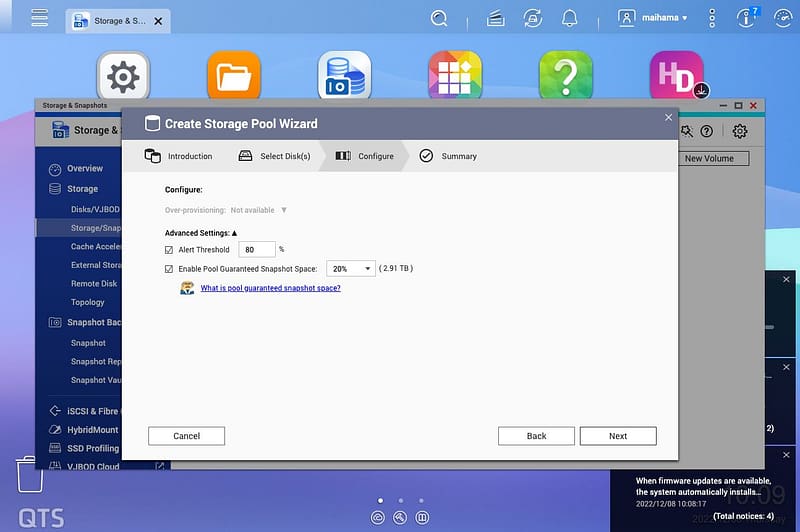Close the Create Storage Pool Wizard
The height and width of the screenshot is (532, 800).
[x=668, y=117]
